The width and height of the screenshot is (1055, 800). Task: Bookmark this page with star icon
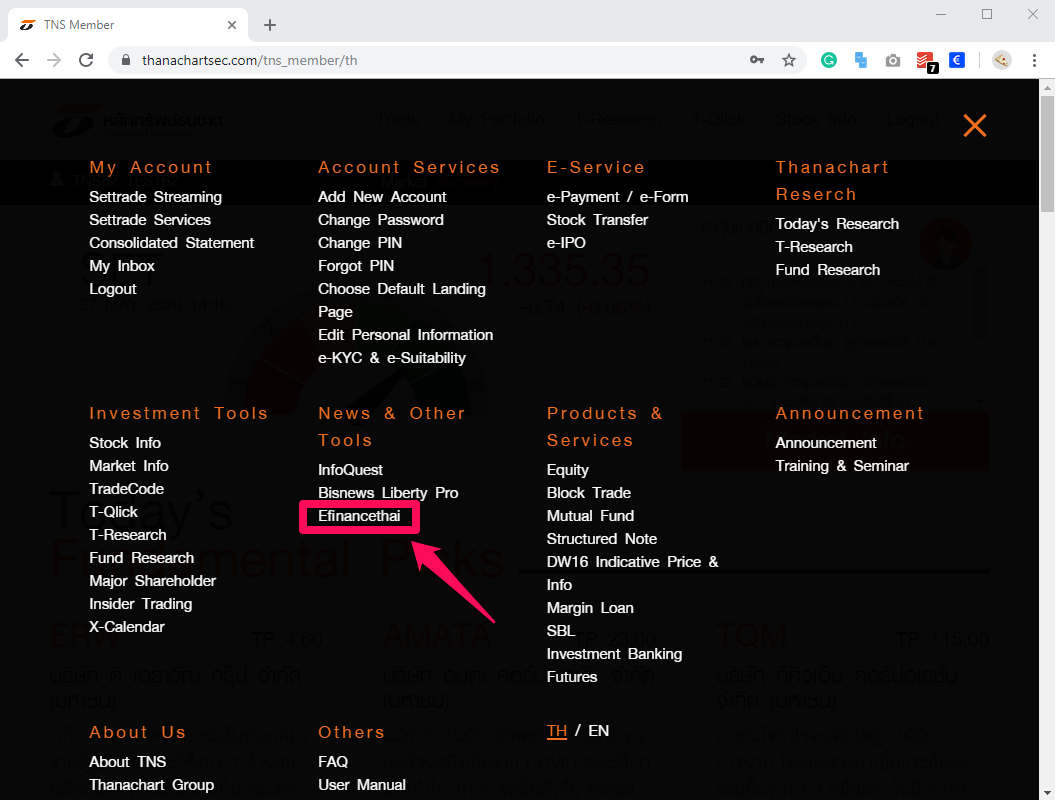[789, 61]
